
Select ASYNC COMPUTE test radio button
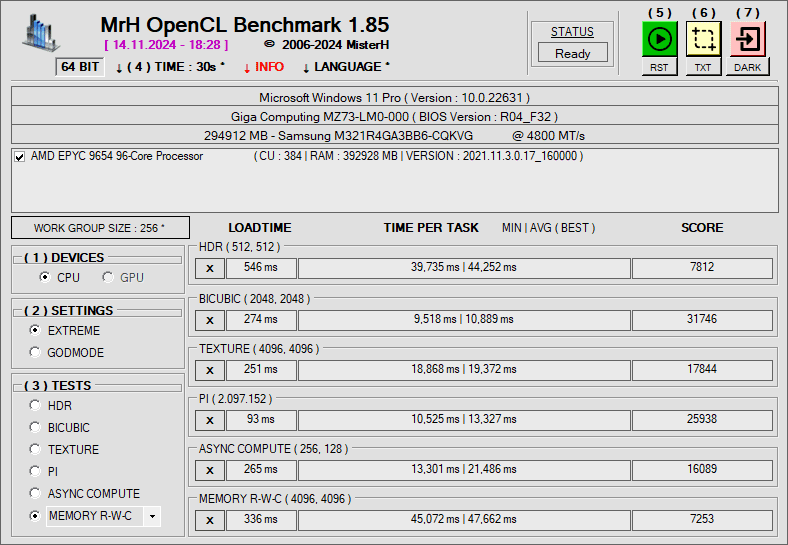[x=35, y=493]
